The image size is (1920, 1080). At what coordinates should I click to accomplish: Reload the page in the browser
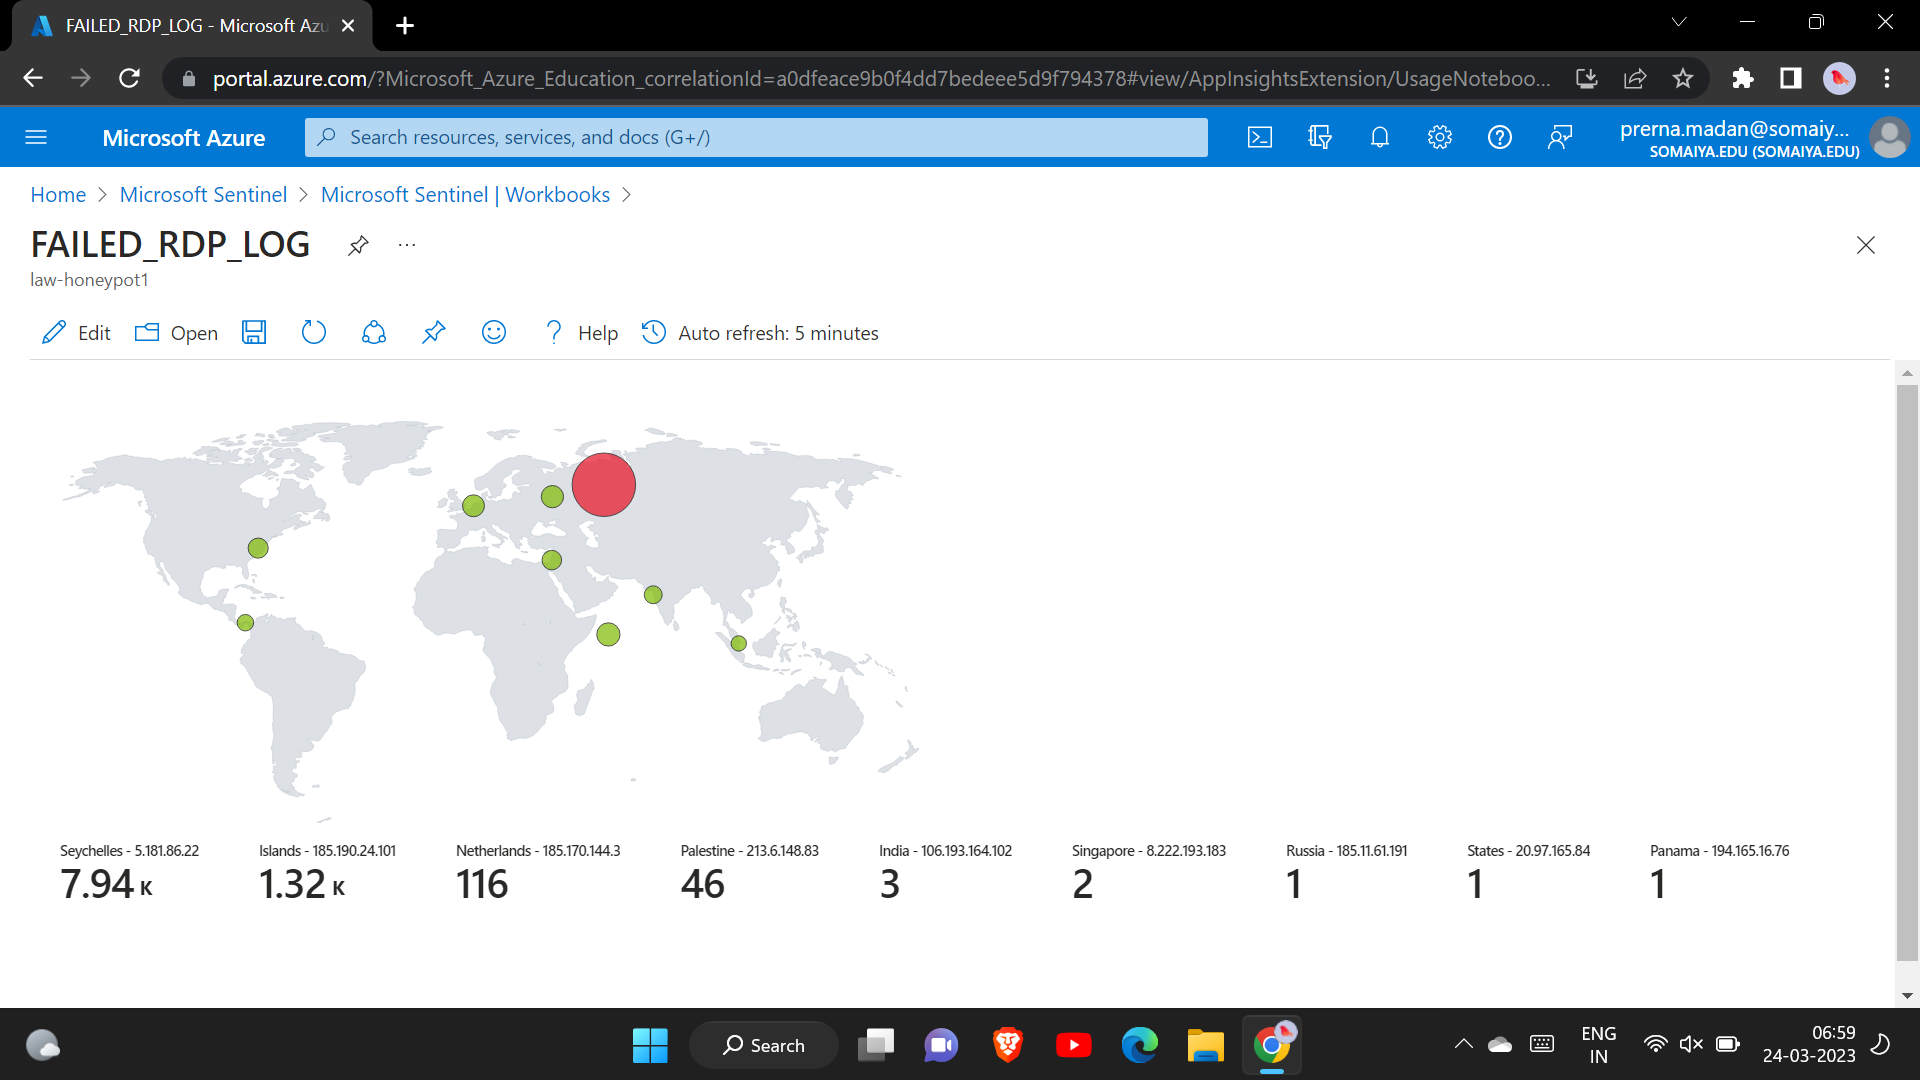click(129, 78)
